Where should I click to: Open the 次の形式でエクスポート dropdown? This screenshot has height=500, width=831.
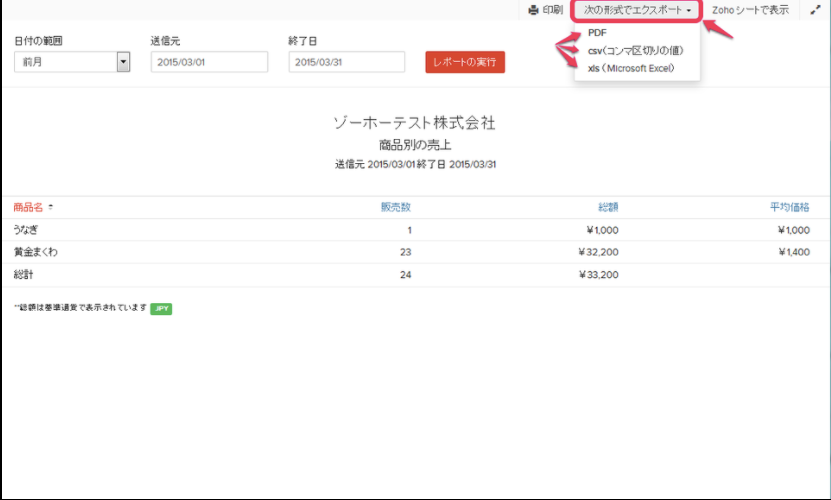(x=637, y=10)
